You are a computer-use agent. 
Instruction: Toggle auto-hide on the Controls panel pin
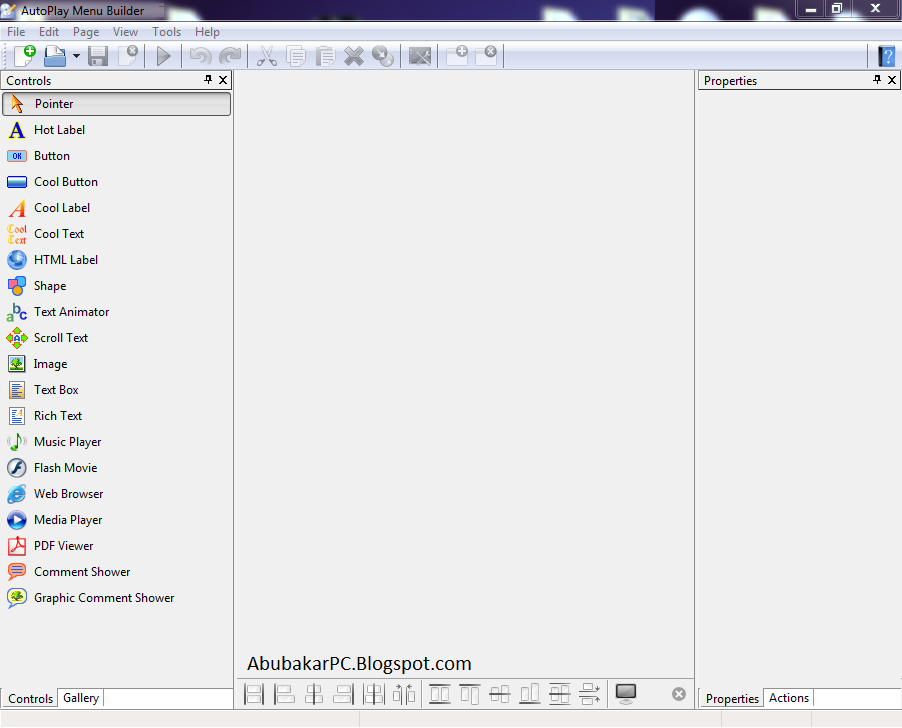coord(210,80)
